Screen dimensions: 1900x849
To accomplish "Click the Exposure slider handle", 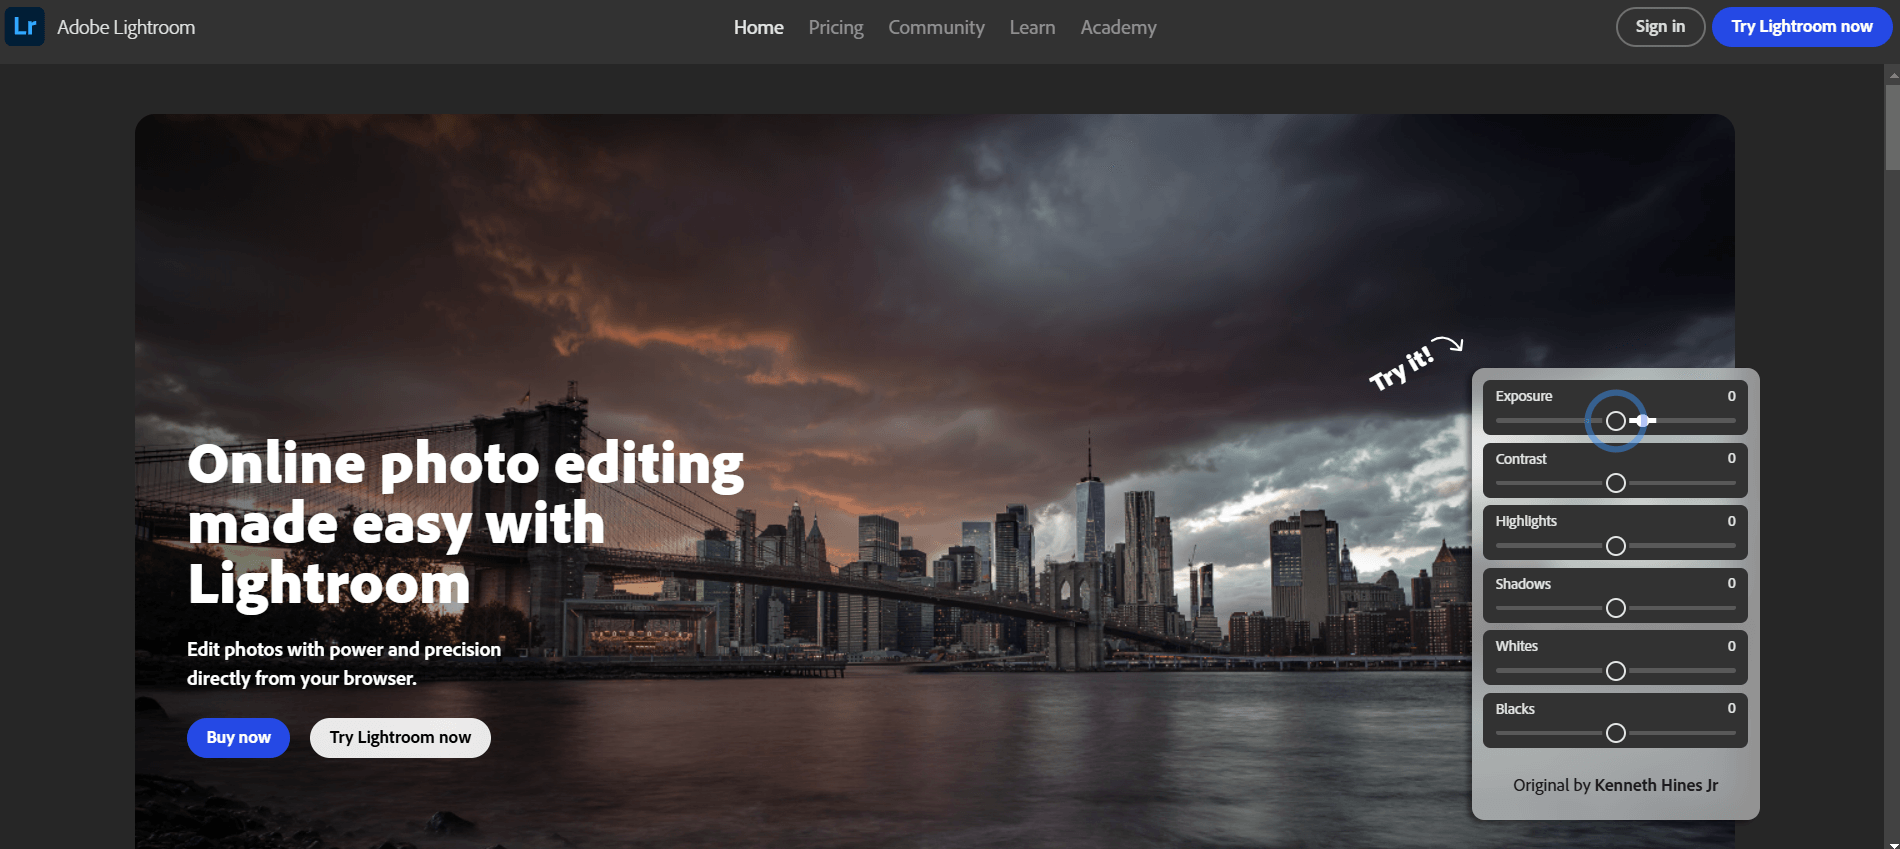I will click(x=1615, y=421).
